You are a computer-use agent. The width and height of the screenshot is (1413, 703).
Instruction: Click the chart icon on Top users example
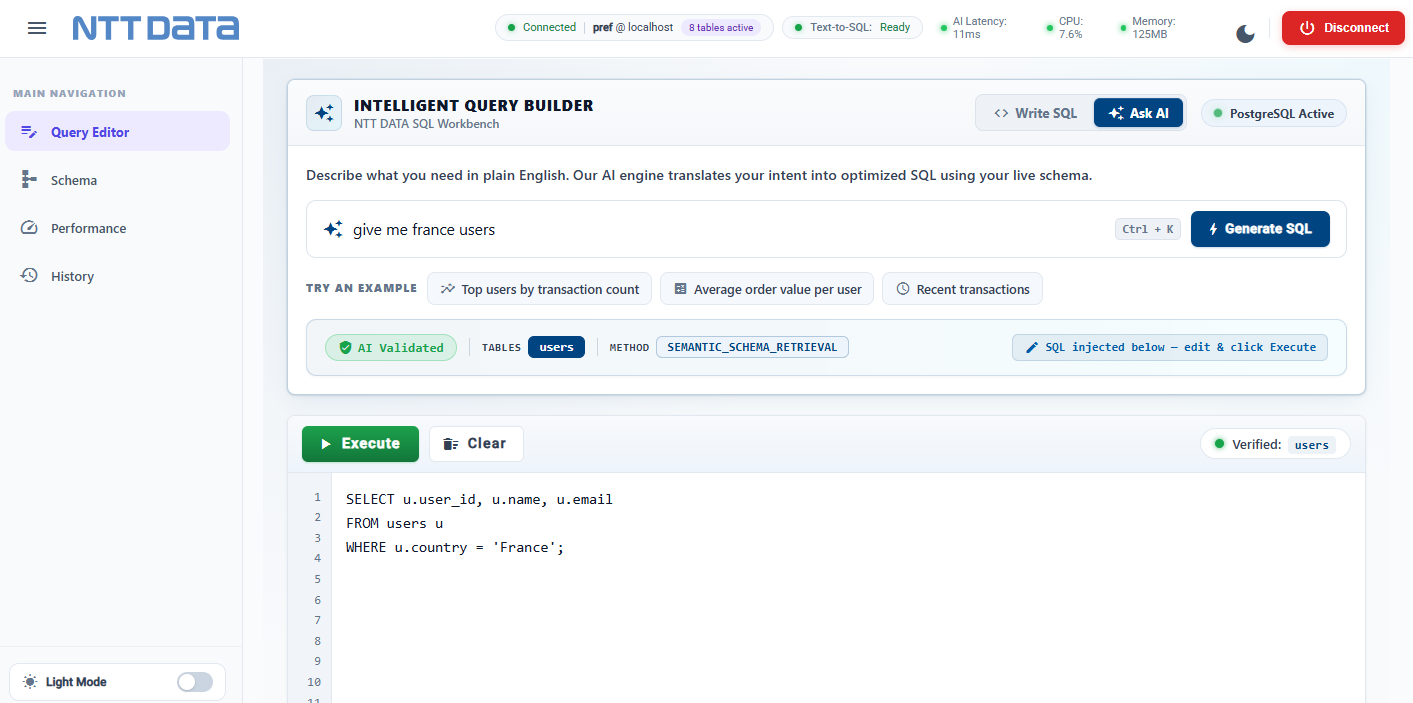pos(447,289)
